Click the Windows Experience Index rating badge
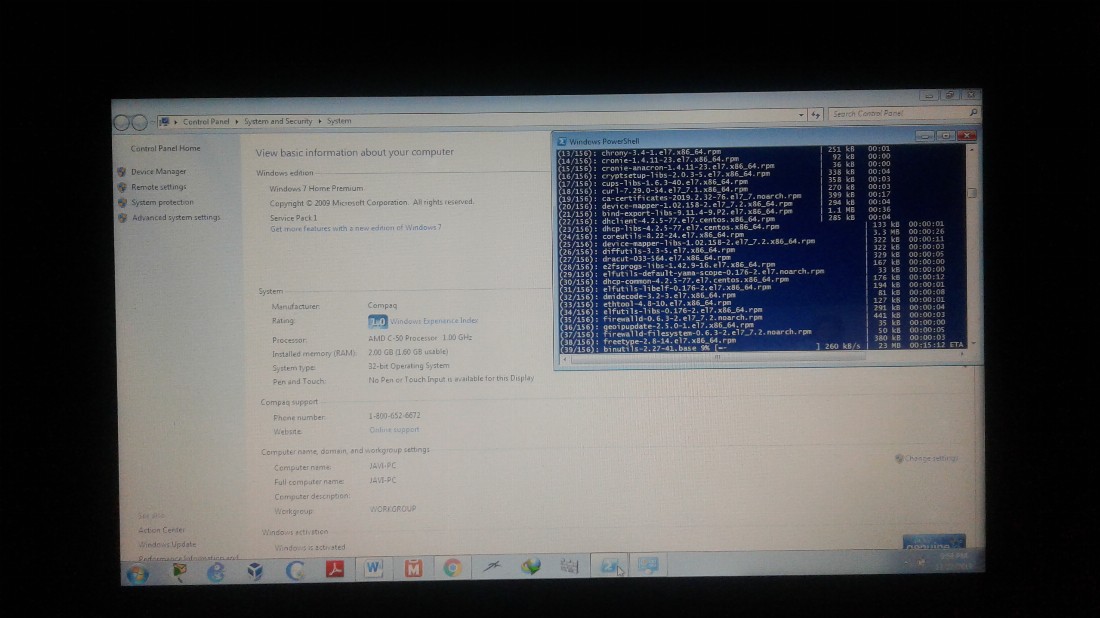This screenshot has width=1100, height=618. [x=377, y=321]
